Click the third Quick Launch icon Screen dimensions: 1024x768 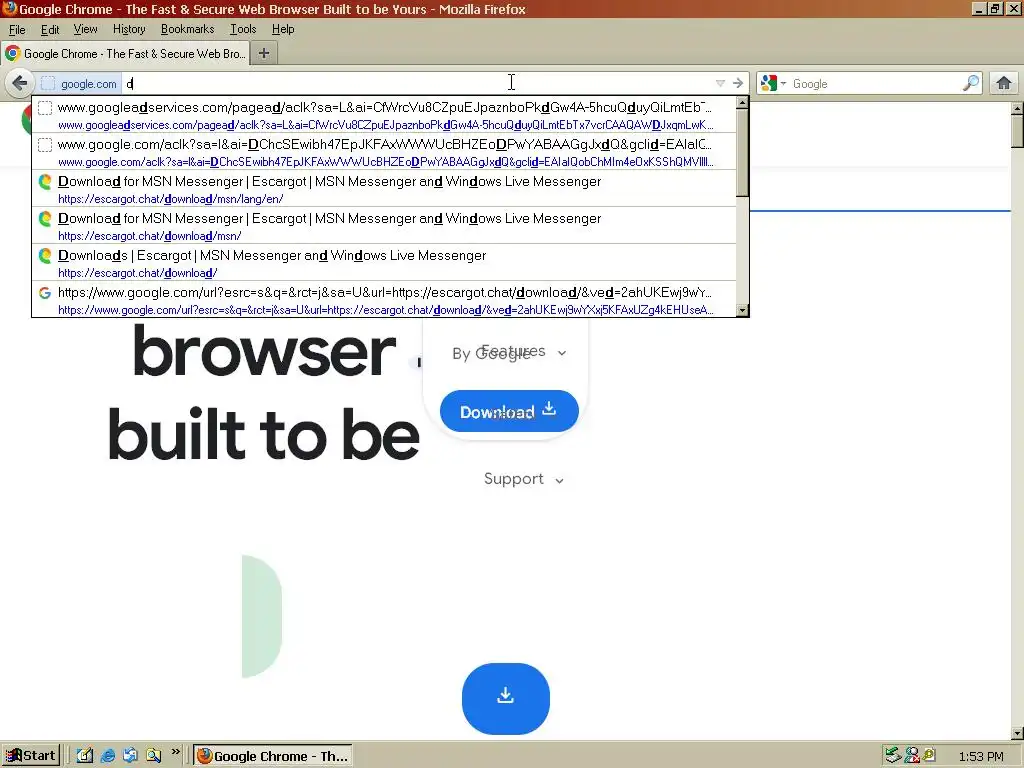131,756
